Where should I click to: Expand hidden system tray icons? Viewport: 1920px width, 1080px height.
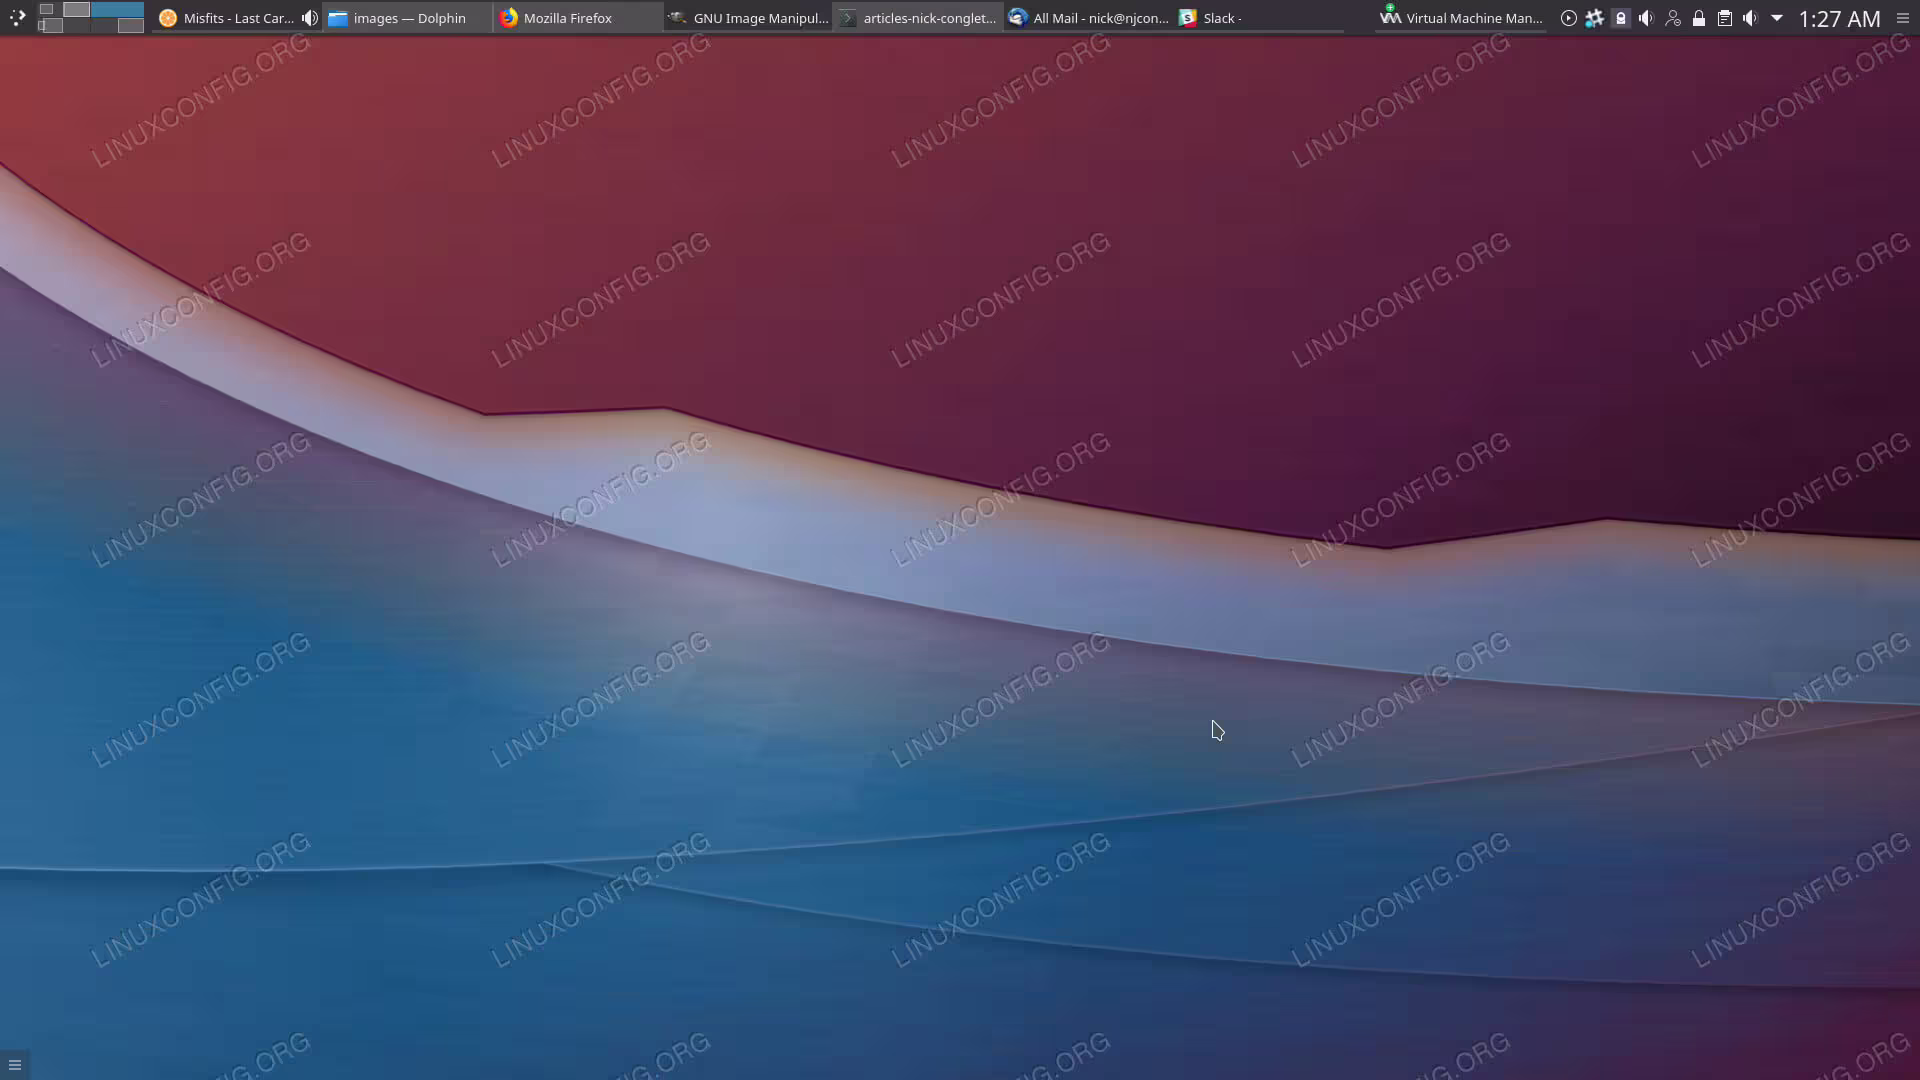pos(1777,18)
